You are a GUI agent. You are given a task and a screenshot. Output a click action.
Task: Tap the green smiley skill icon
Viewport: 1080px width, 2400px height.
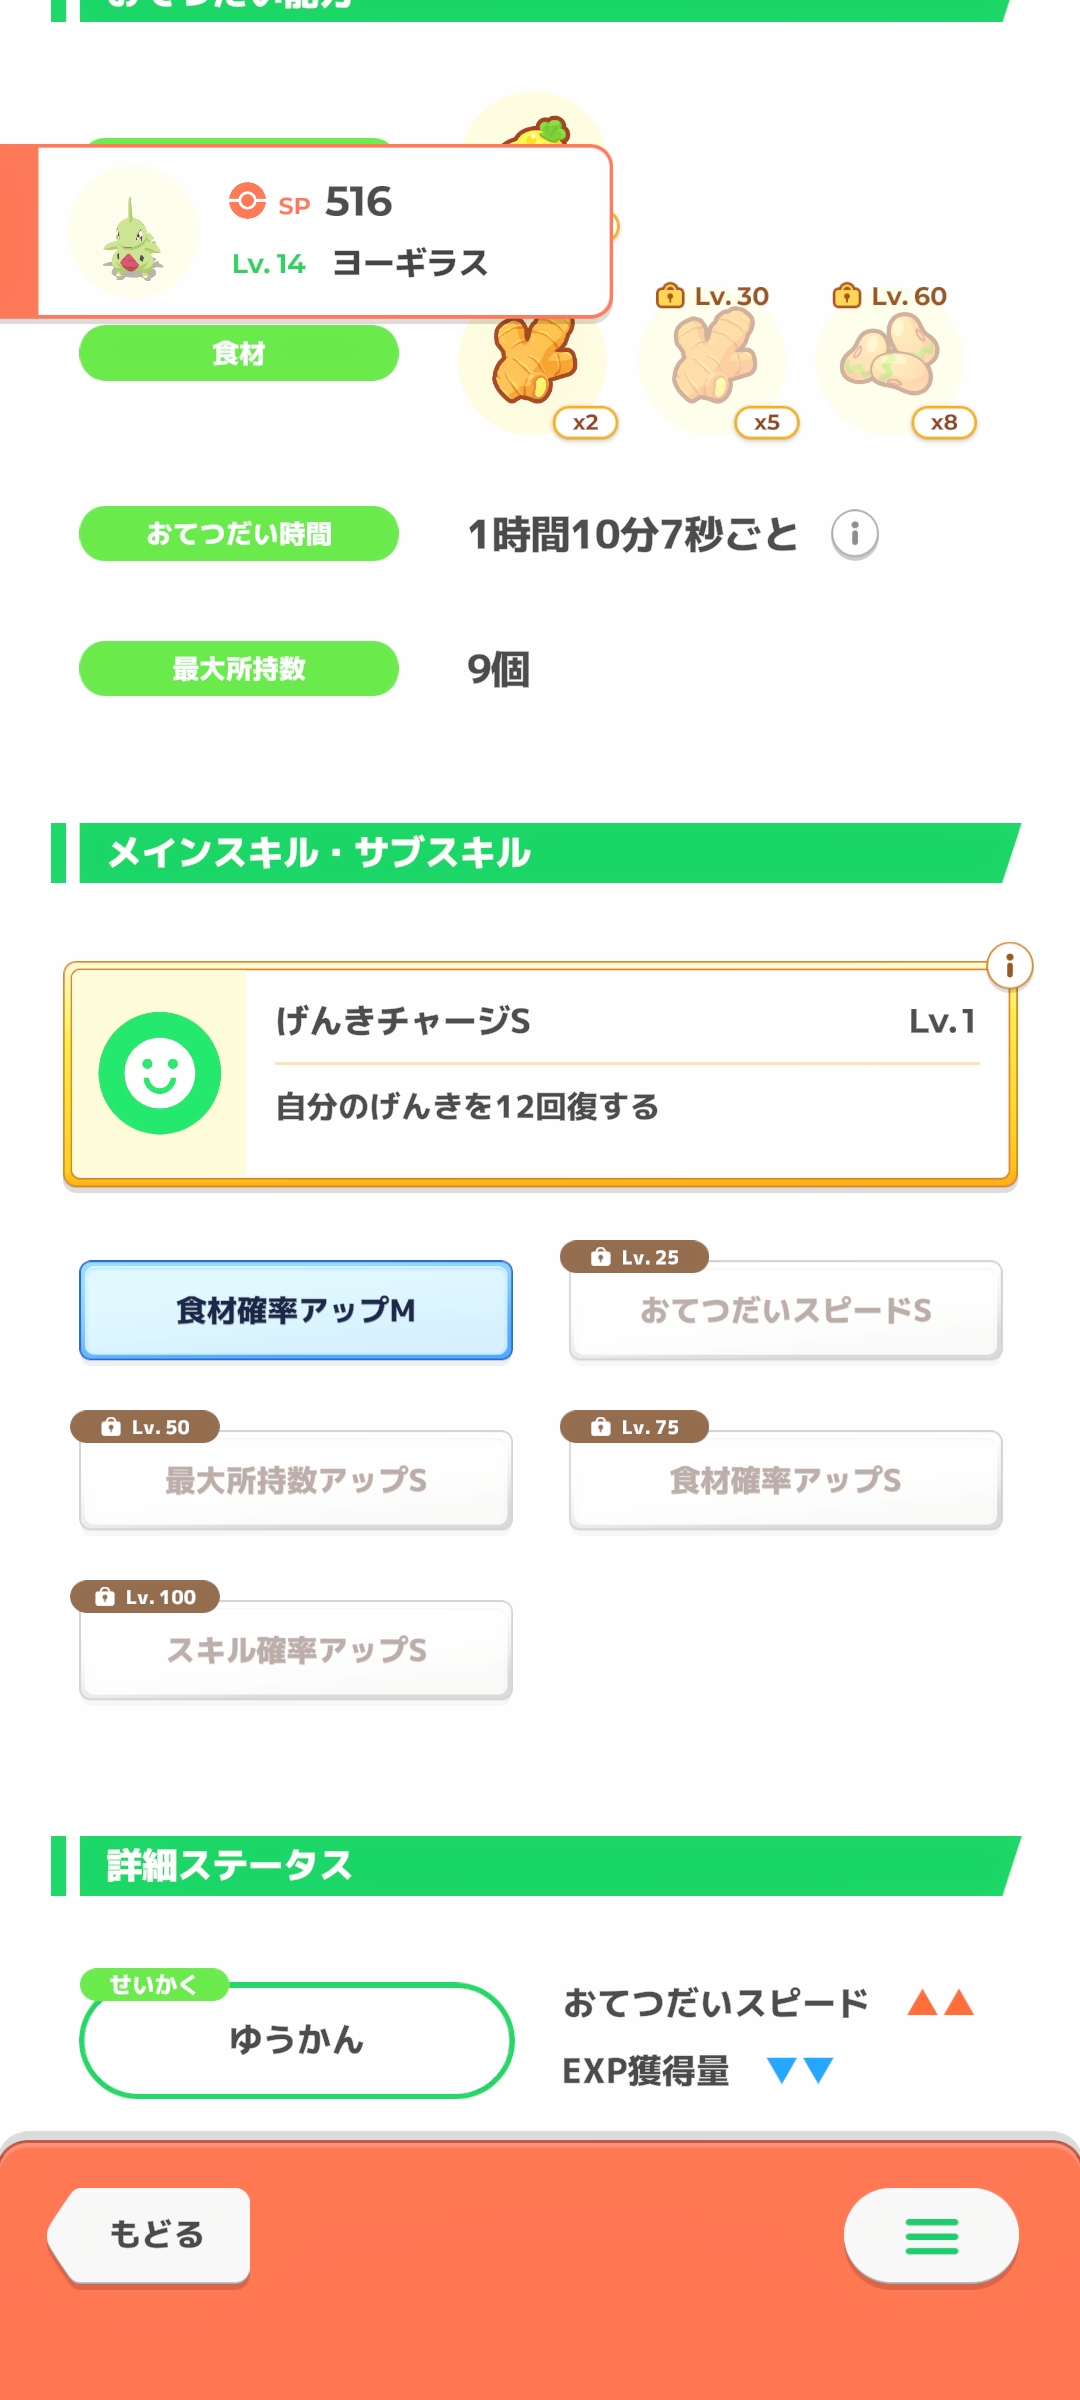click(160, 1073)
